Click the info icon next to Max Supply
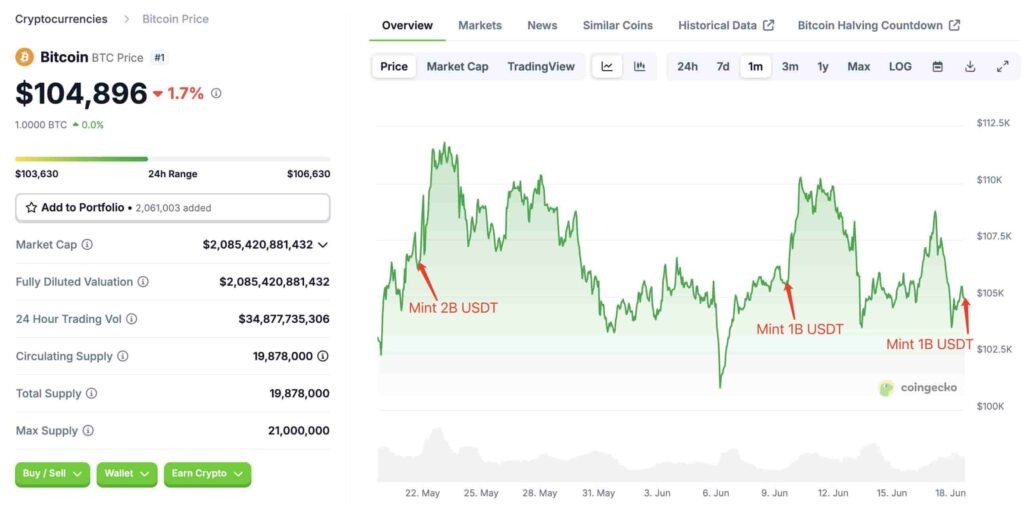The height and width of the screenshot is (505, 1024). pos(88,431)
